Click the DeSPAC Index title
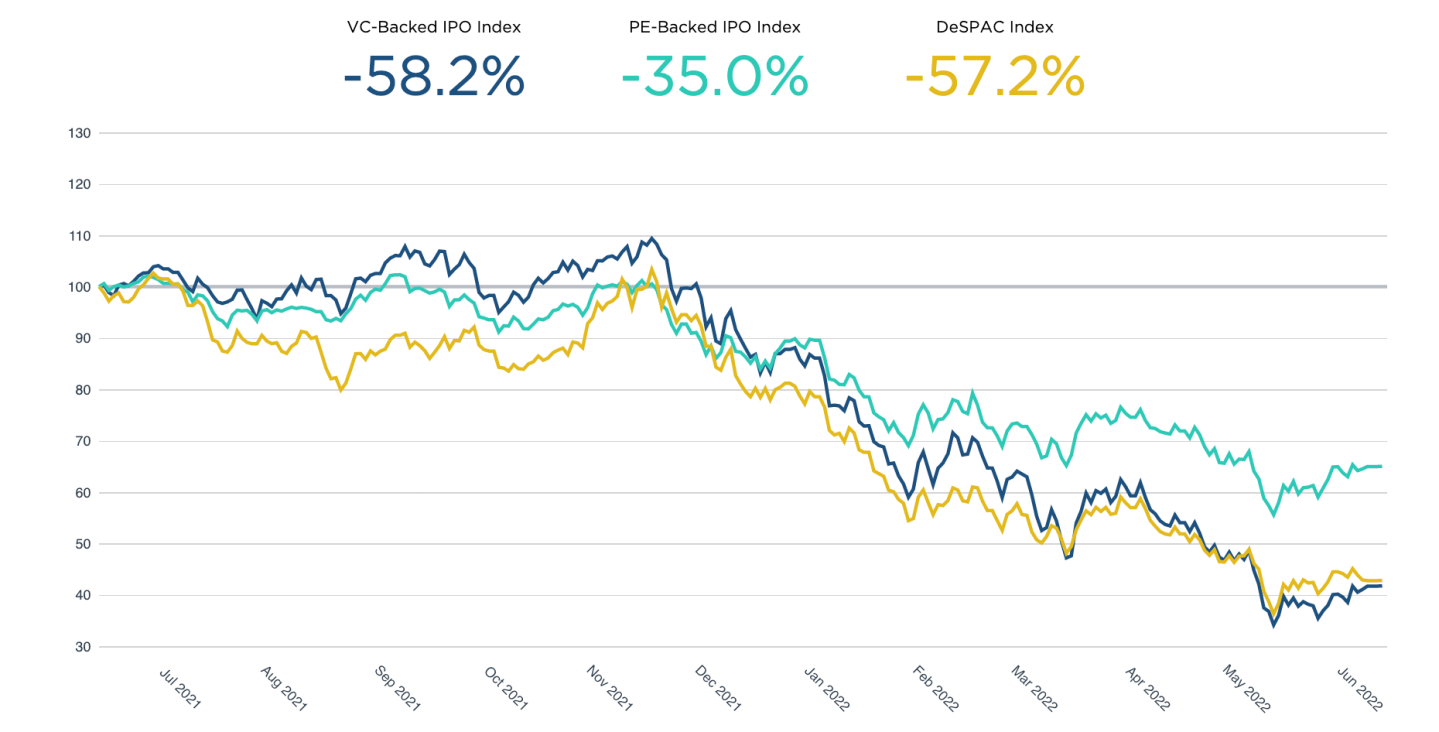This screenshot has width=1439, height=732. (x=994, y=27)
